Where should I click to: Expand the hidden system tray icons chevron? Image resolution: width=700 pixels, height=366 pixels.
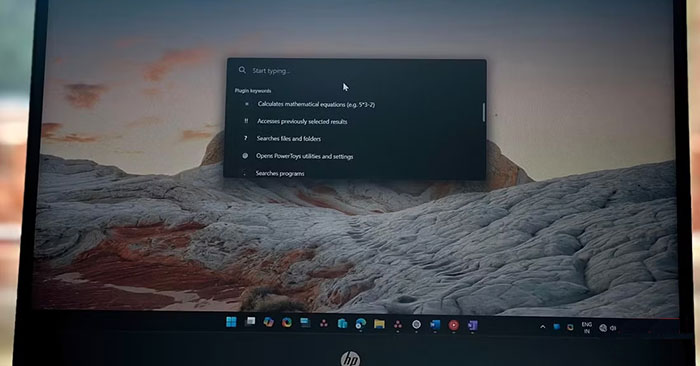(x=543, y=327)
